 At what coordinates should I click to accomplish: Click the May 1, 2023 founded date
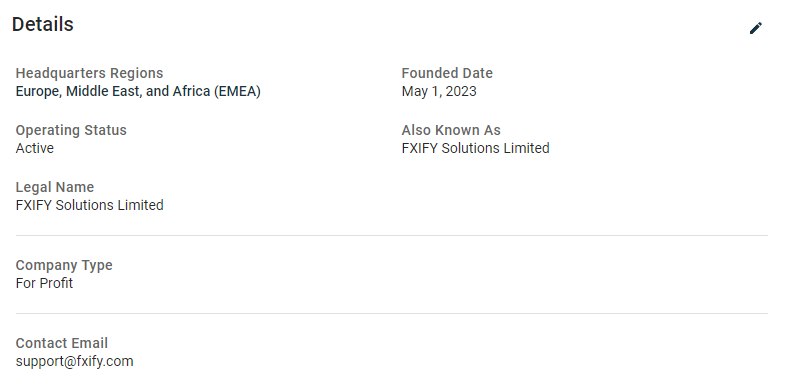click(439, 92)
